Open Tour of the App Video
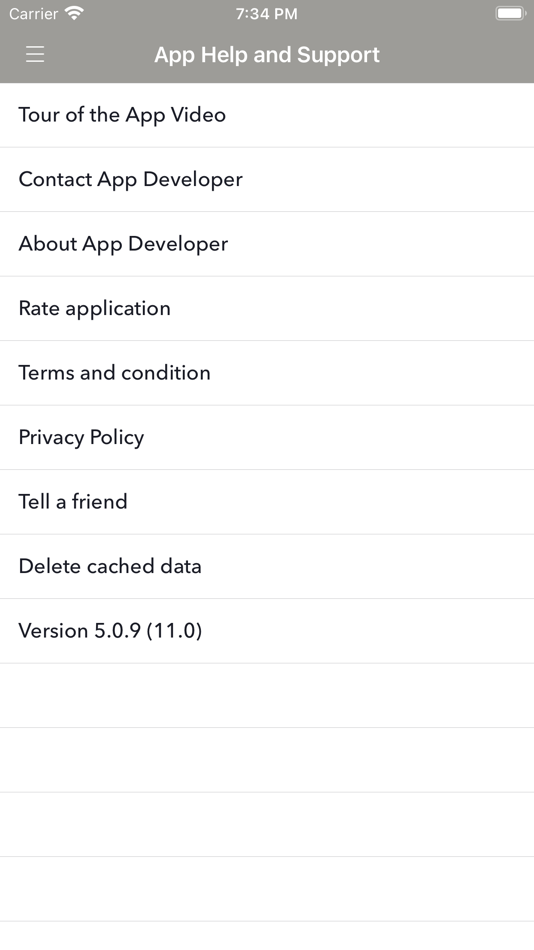Viewport: 534px width, 950px height. click(x=267, y=115)
